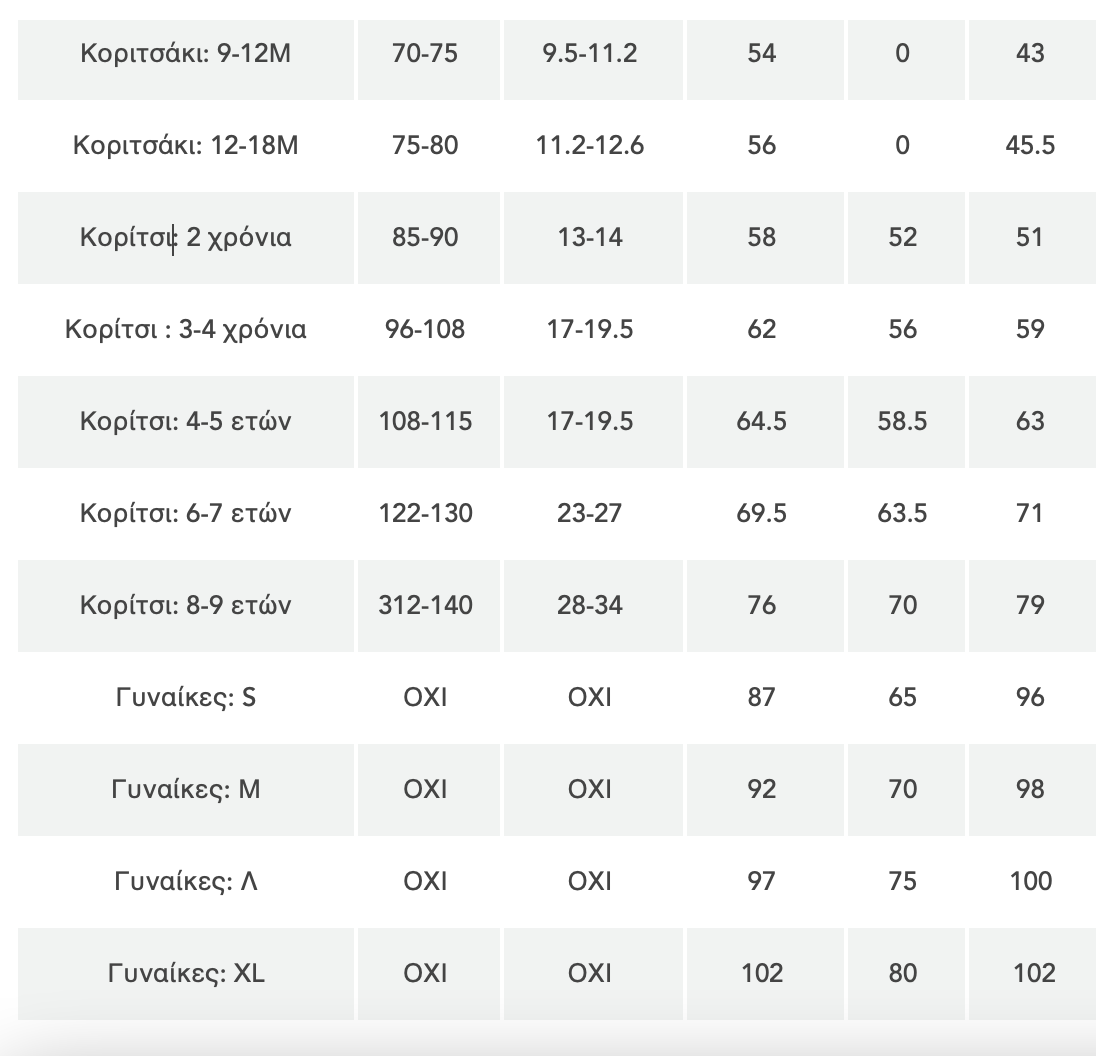Click the '63.5' value cell
The image size is (1096, 1056).
coord(902,513)
